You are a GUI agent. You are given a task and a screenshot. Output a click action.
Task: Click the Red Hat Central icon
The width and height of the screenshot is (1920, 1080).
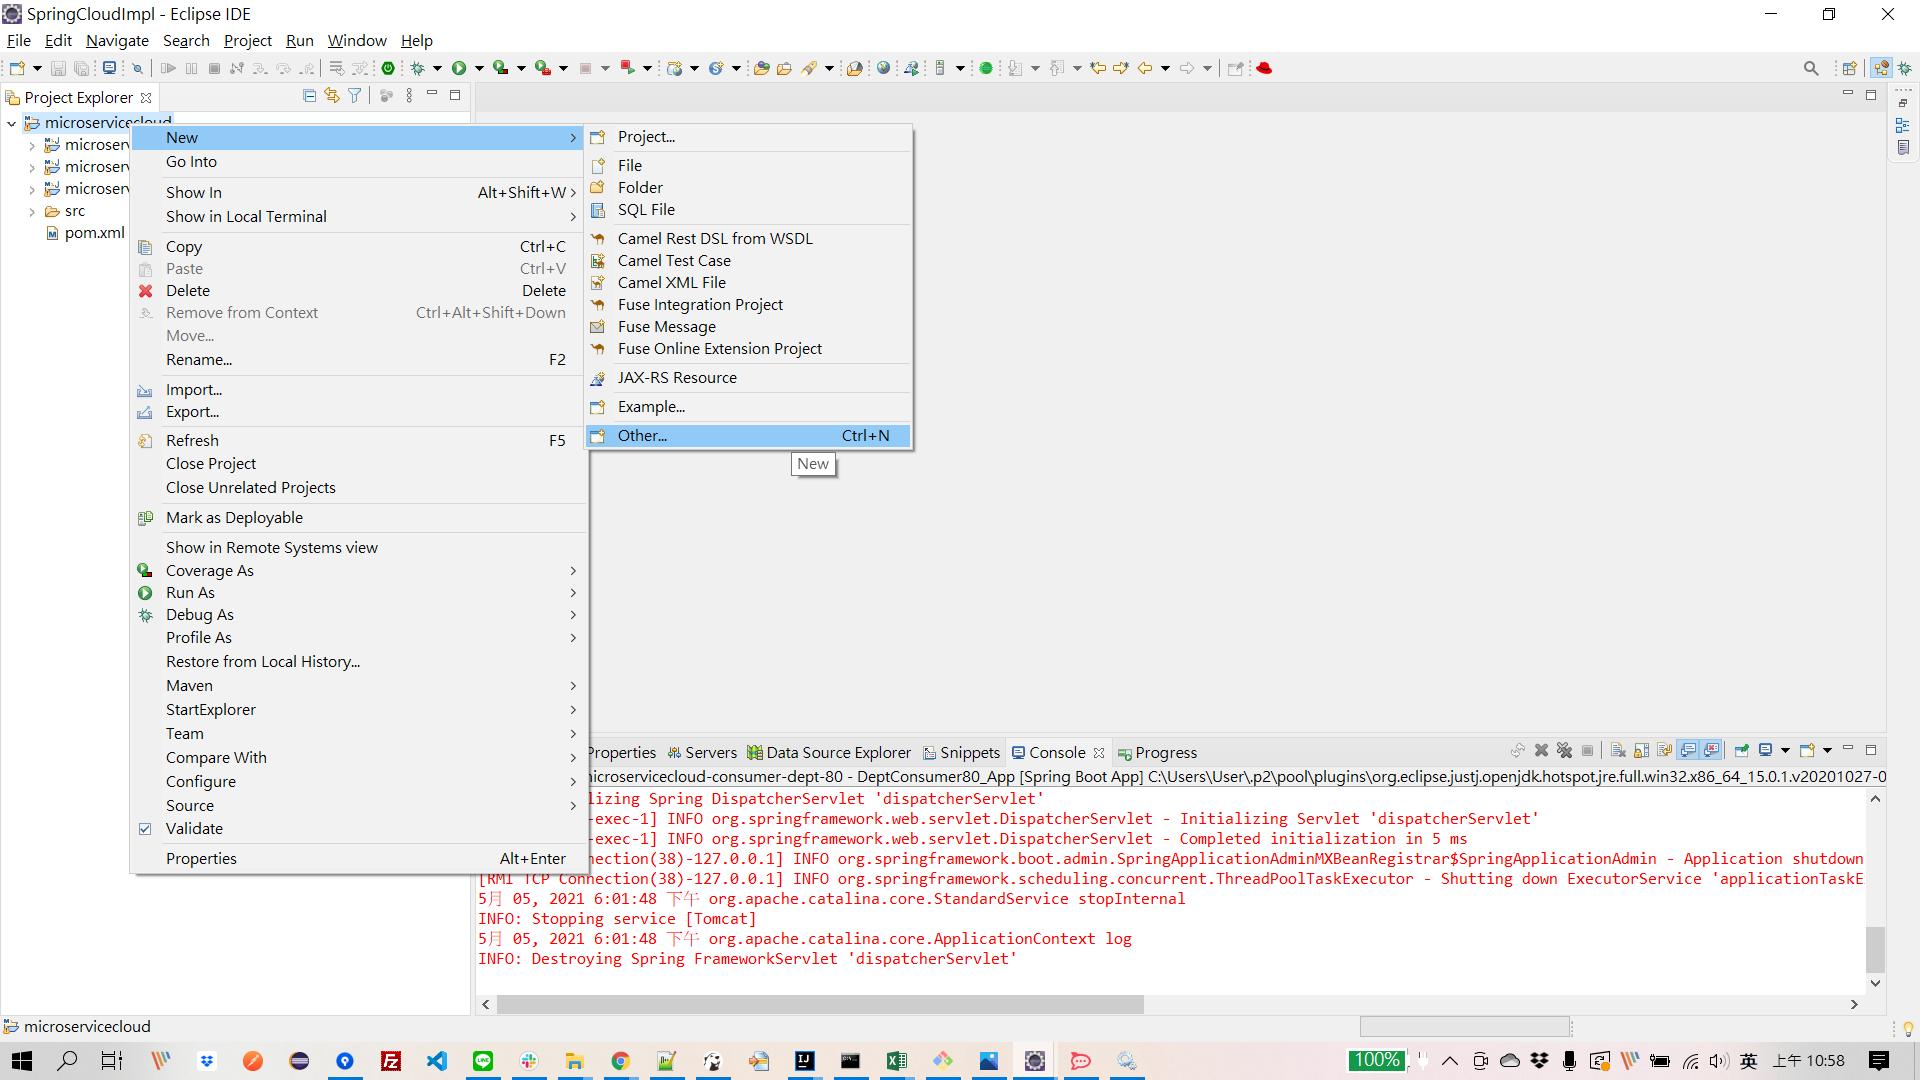tap(1264, 68)
